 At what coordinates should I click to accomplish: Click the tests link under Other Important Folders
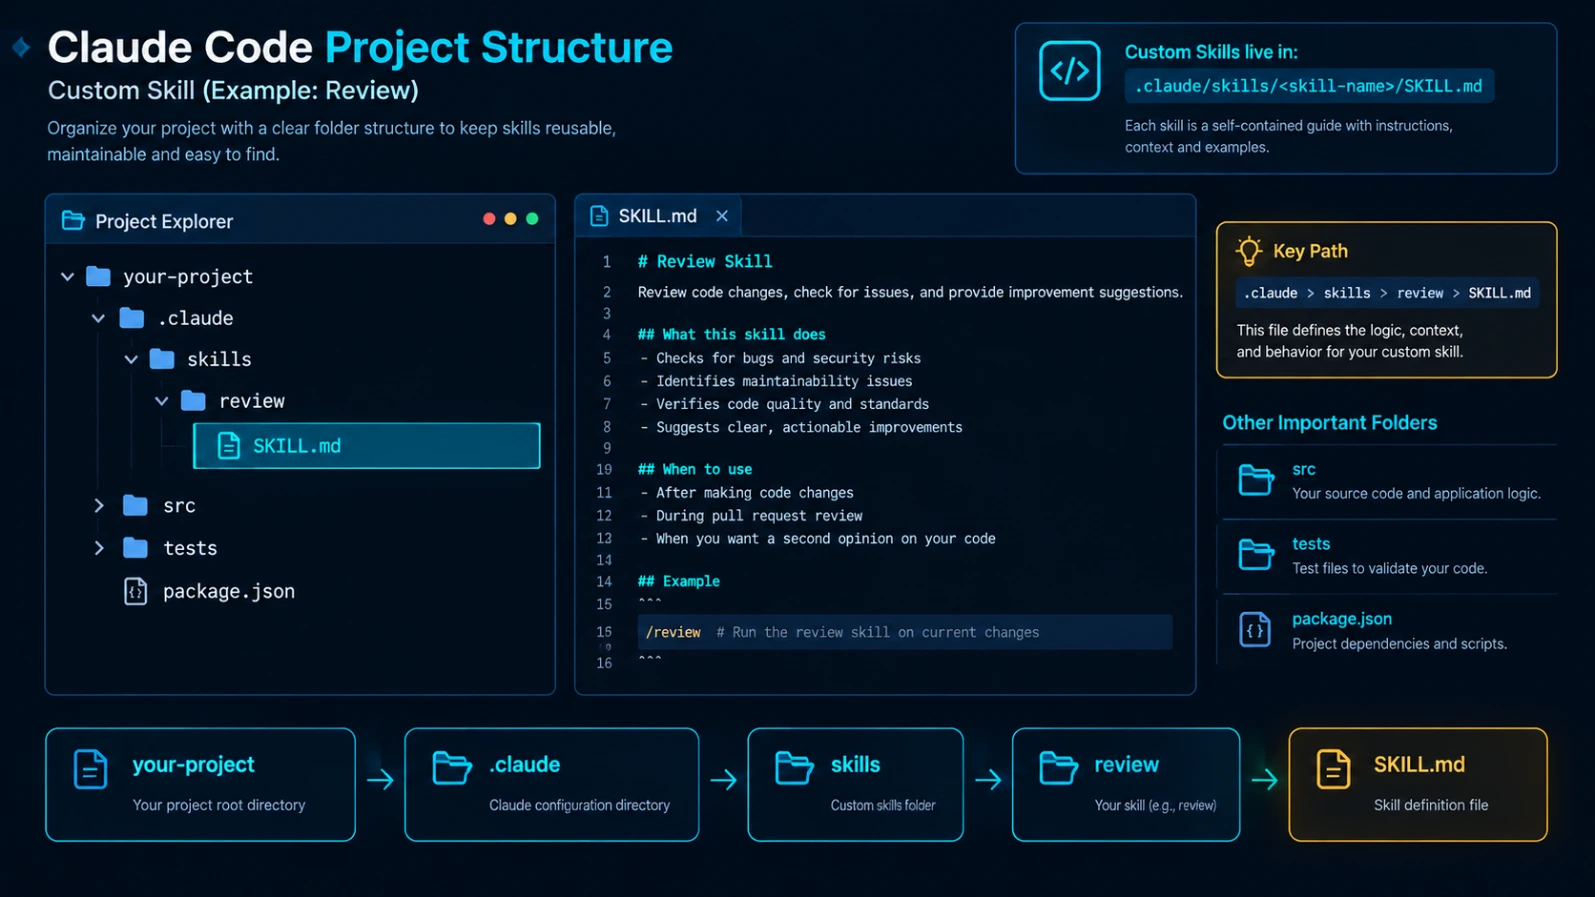pos(1311,544)
